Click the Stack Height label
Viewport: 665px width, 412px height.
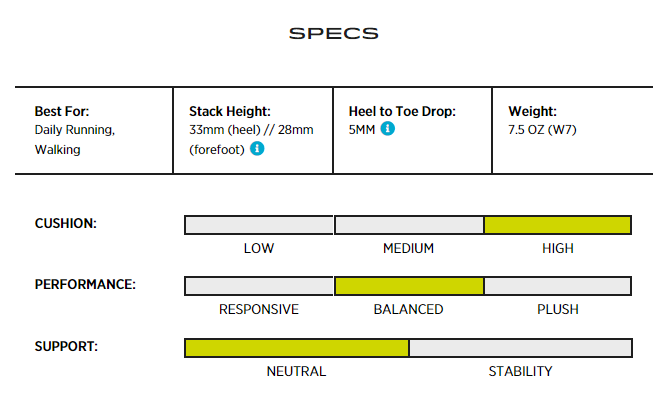[230, 112]
